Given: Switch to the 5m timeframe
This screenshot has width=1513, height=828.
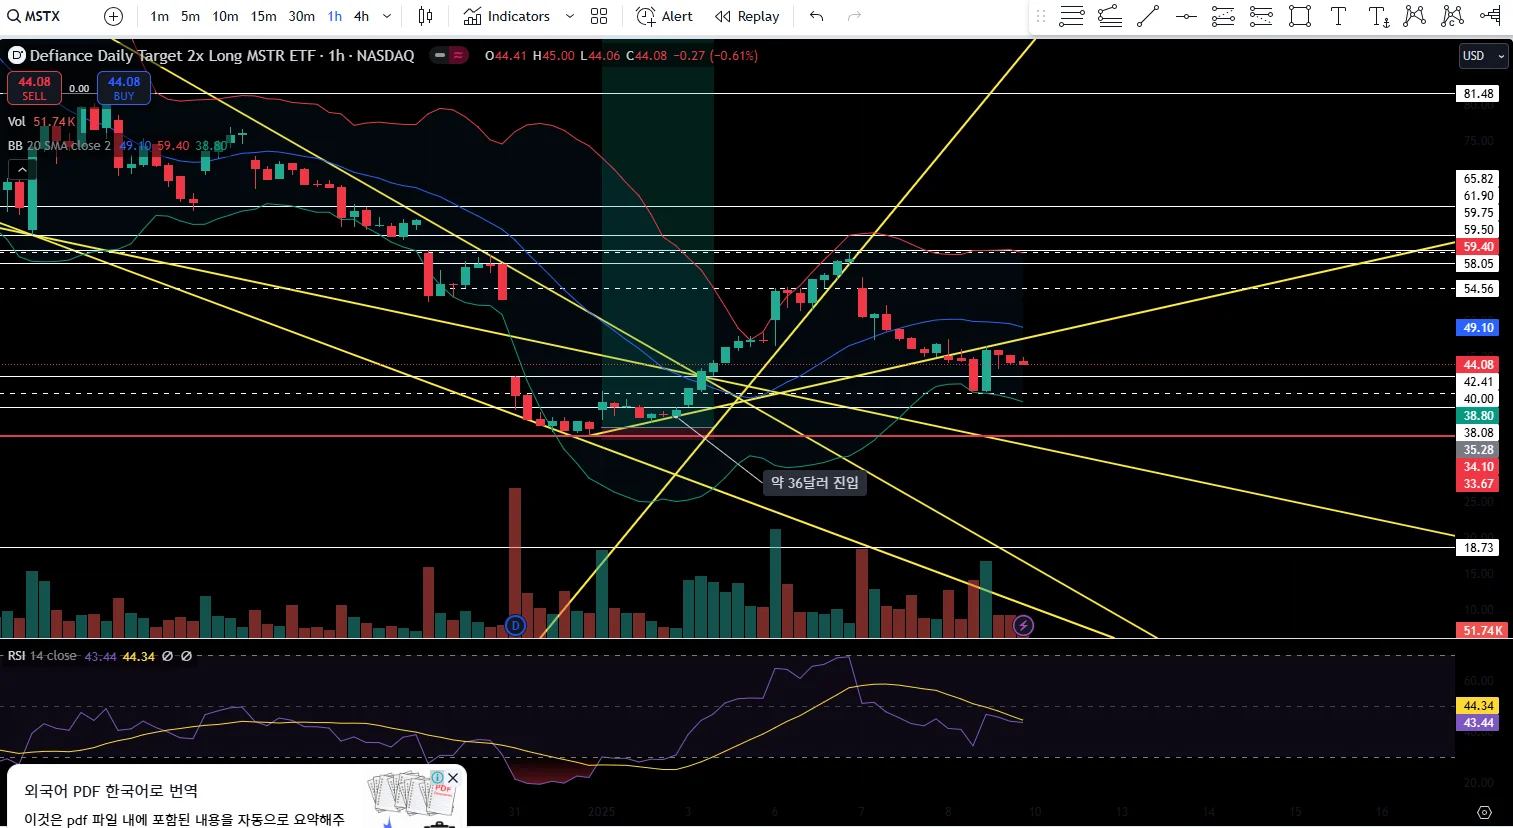Looking at the screenshot, I should tap(190, 16).
